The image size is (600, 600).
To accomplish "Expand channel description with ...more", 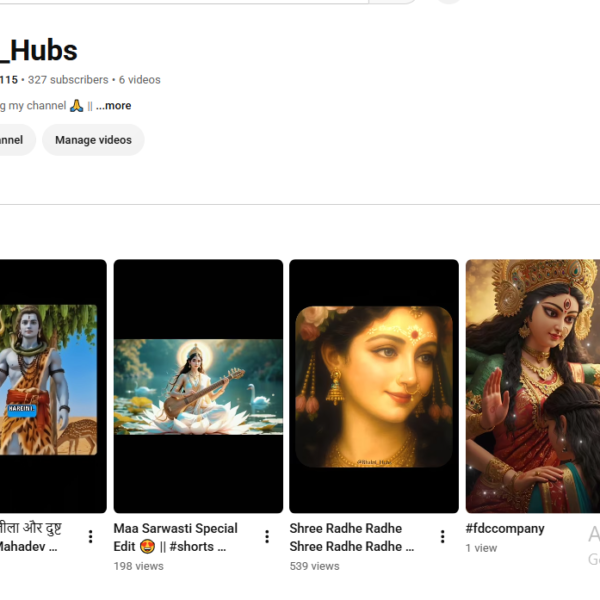I will pyautogui.click(x=113, y=106).
